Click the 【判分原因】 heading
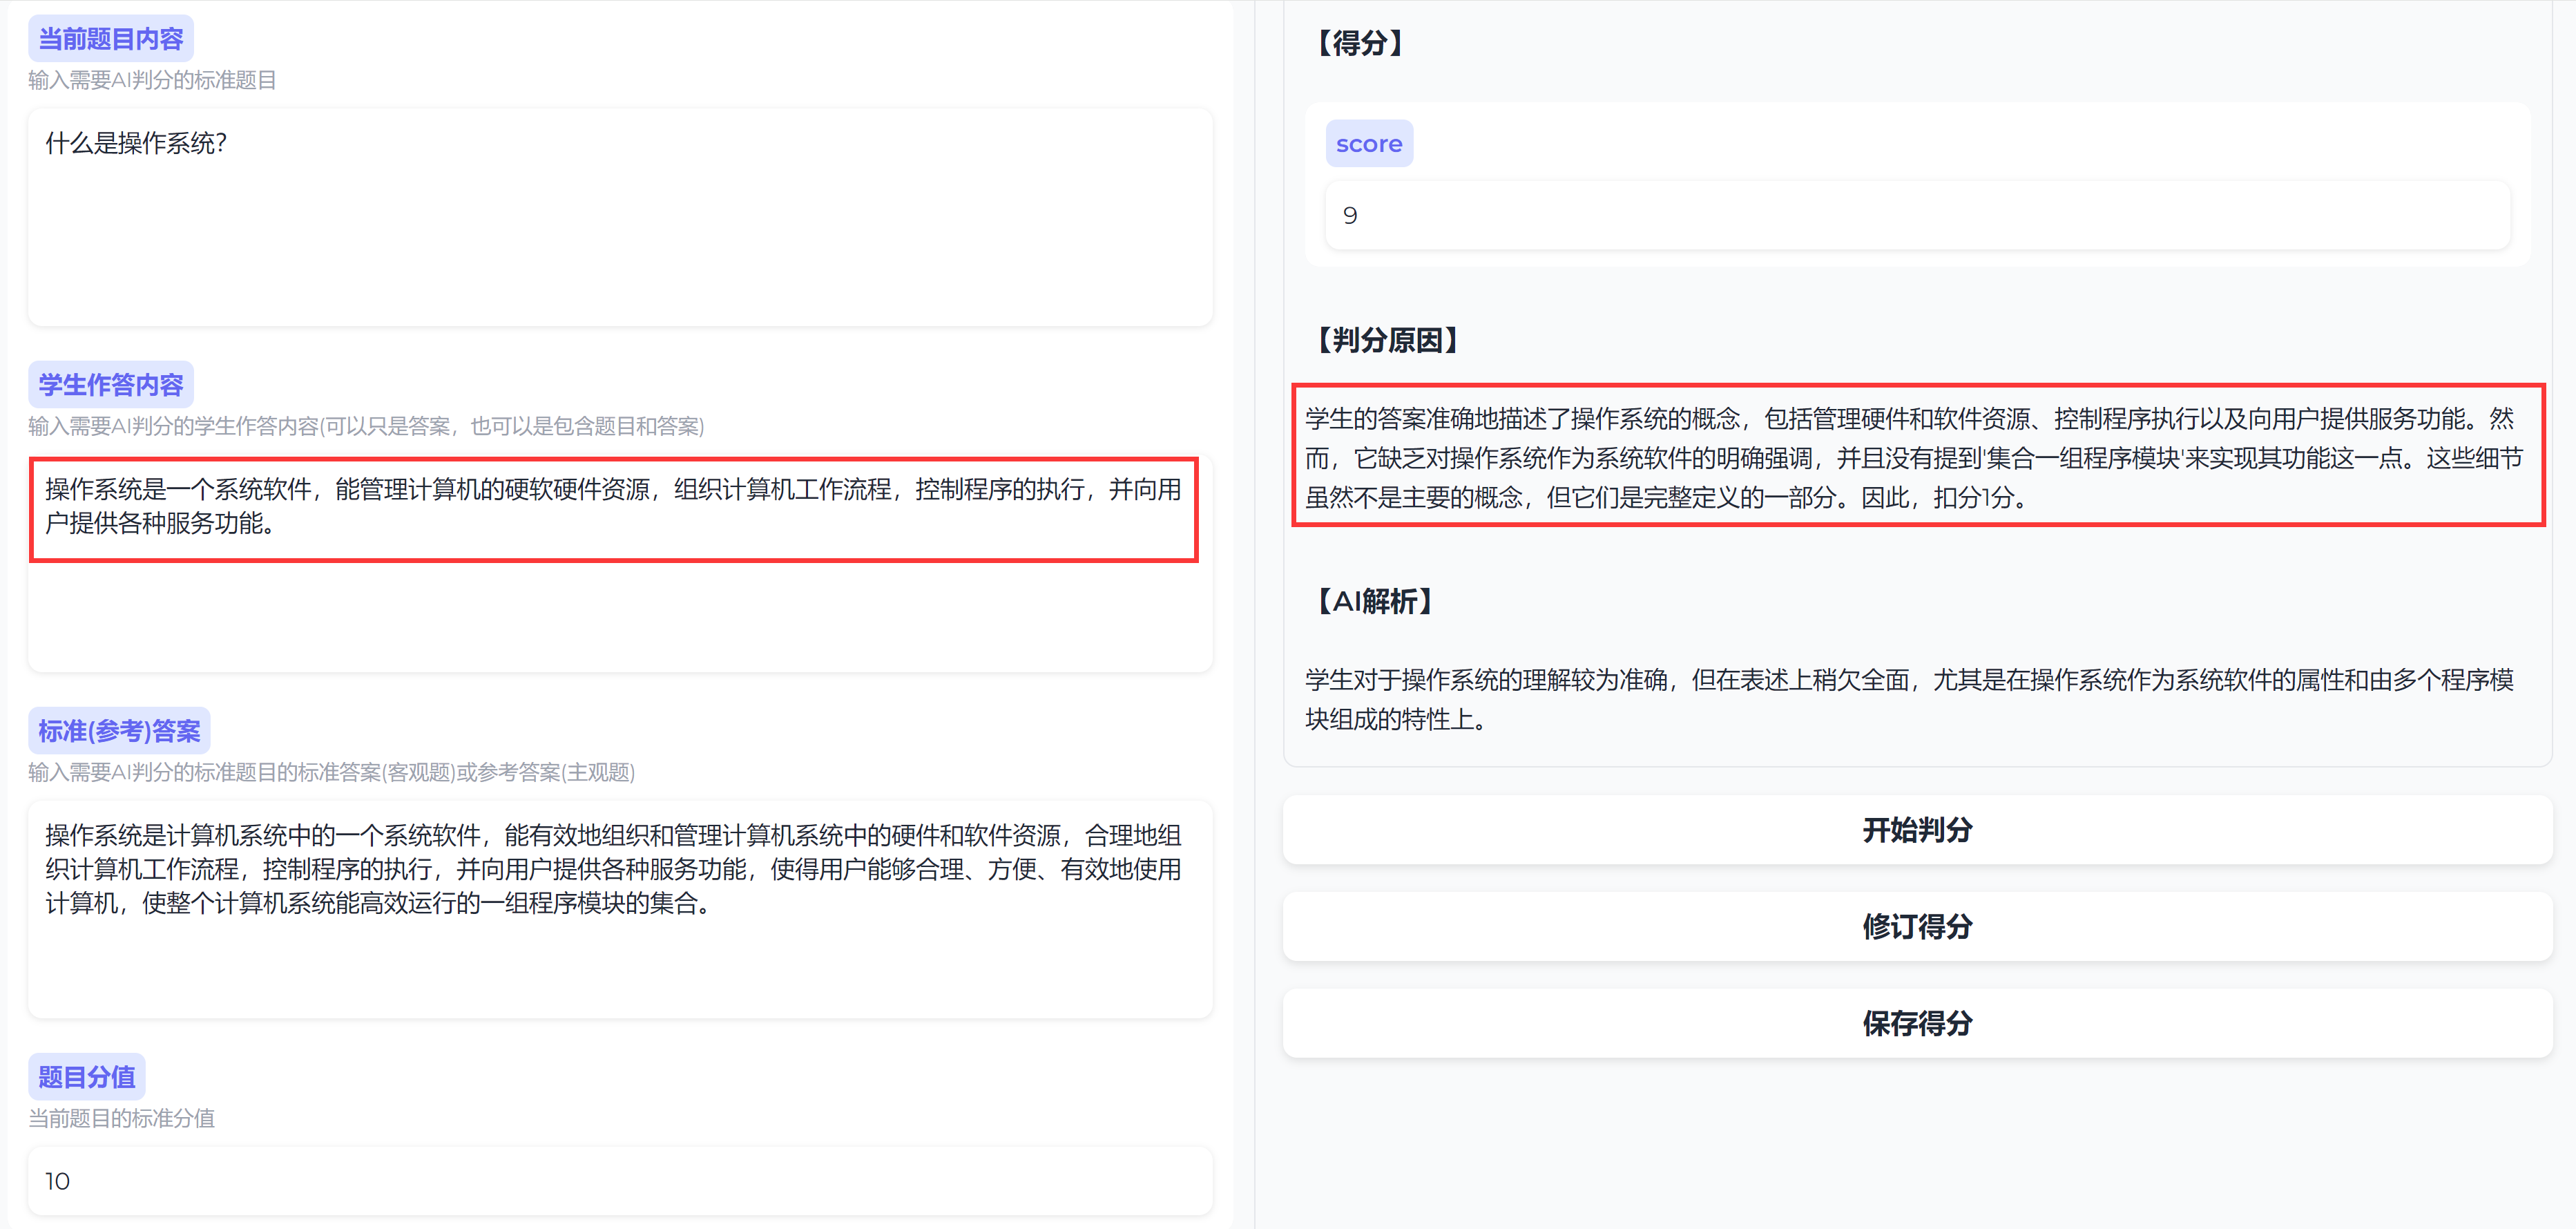2576x1229 pixels. pos(1387,340)
